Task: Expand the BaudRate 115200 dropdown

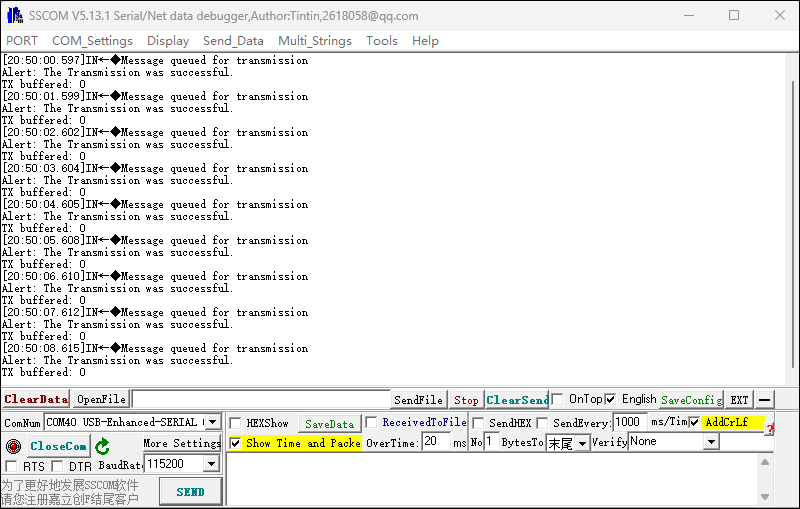Action: (x=211, y=464)
